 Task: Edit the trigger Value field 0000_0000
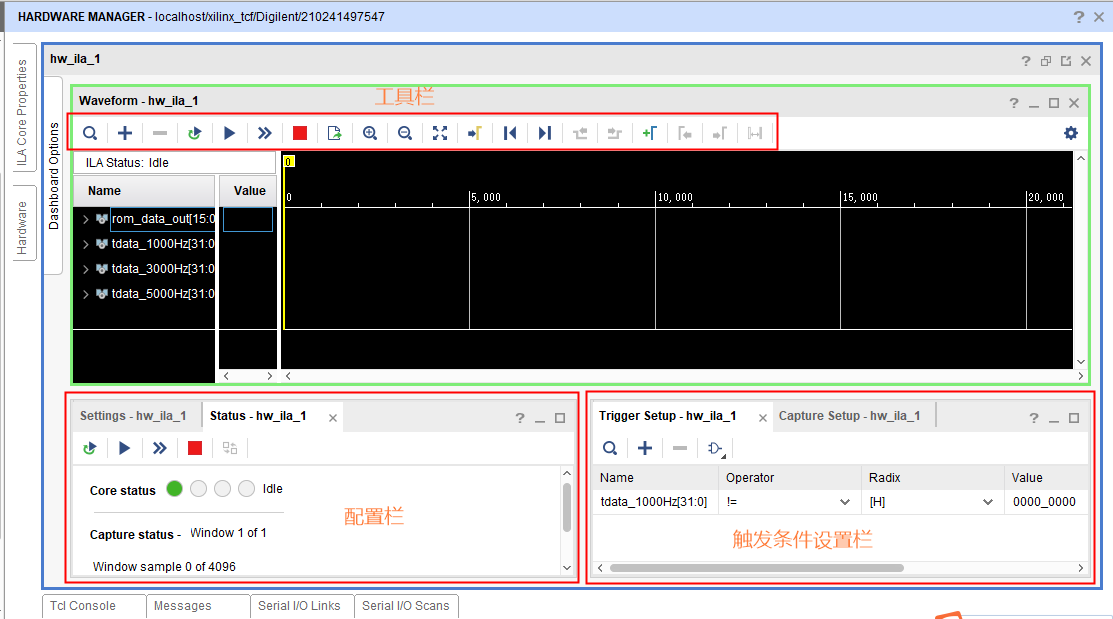point(1044,502)
